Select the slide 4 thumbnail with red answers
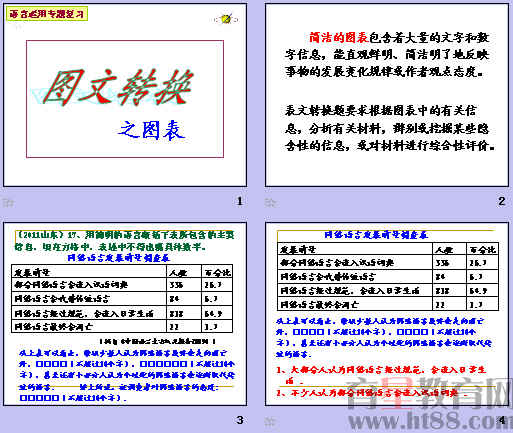Image resolution: width=513 pixels, height=433 pixels. pyautogui.click(x=387, y=314)
